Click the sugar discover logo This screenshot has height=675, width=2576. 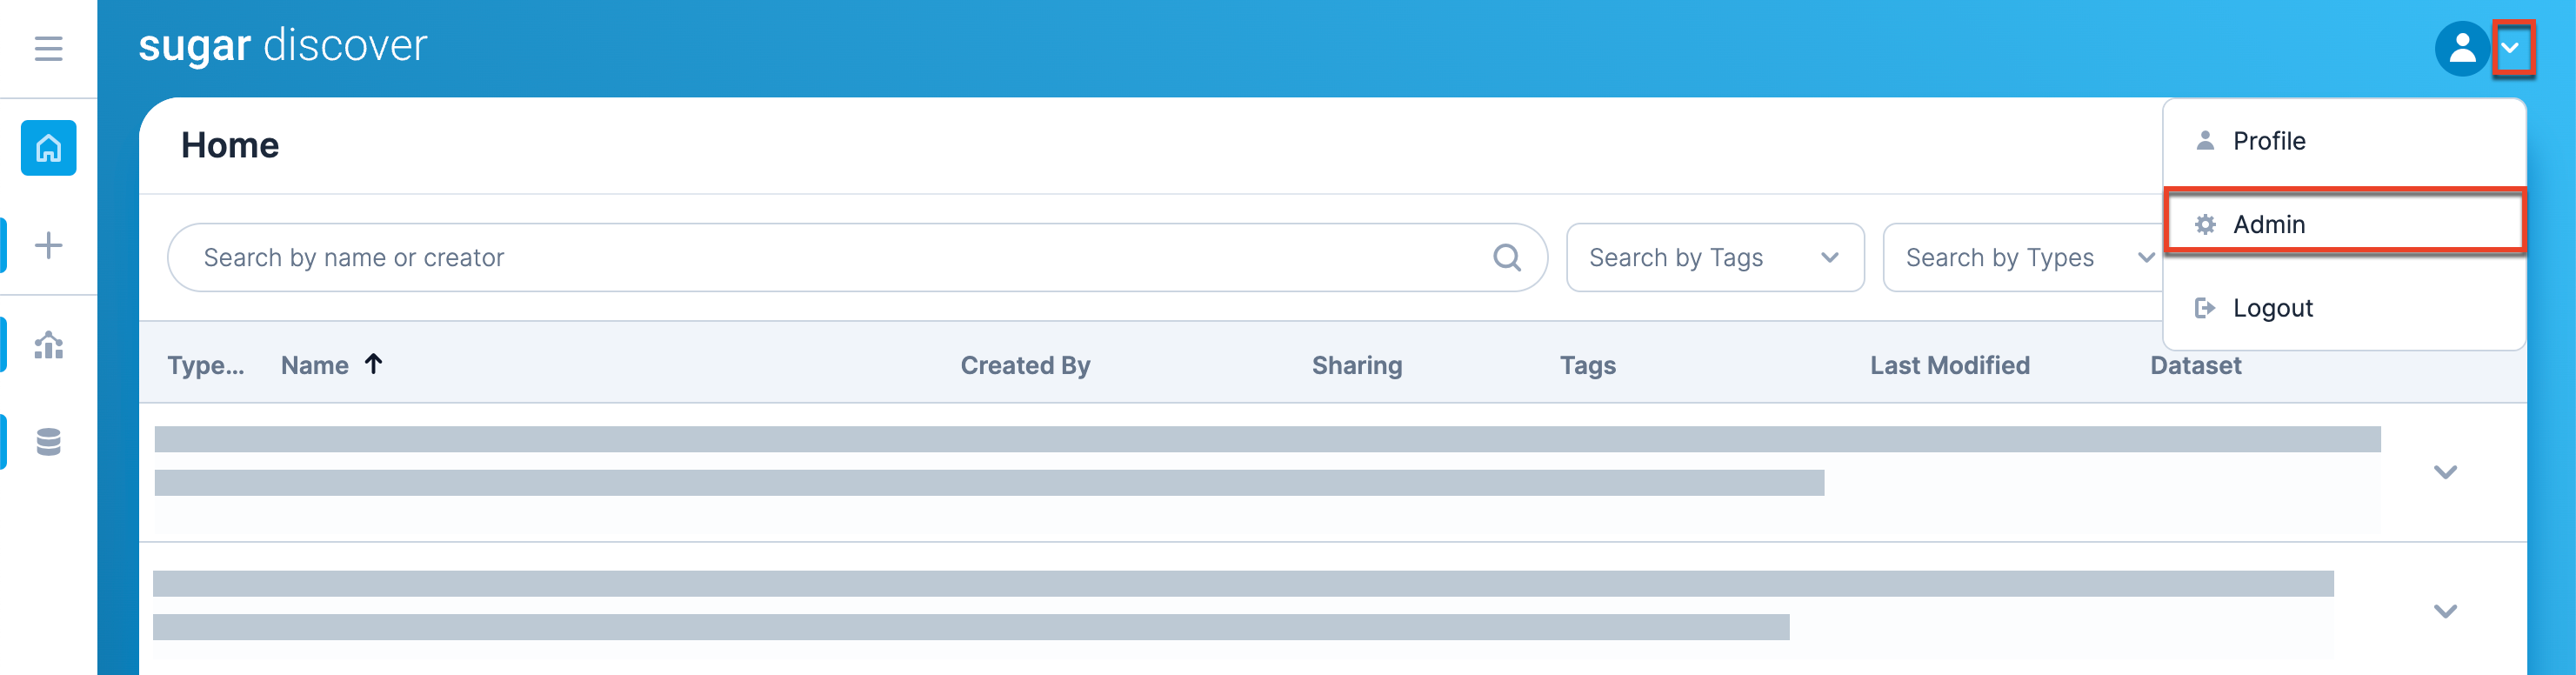[283, 46]
